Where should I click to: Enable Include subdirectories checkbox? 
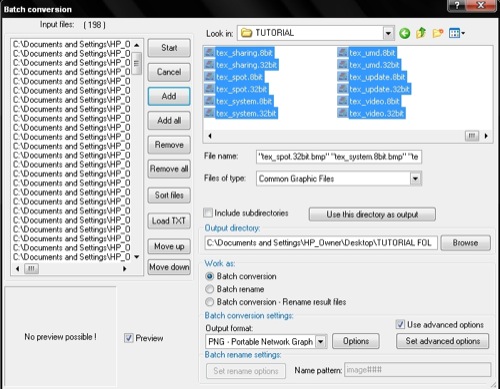208,213
